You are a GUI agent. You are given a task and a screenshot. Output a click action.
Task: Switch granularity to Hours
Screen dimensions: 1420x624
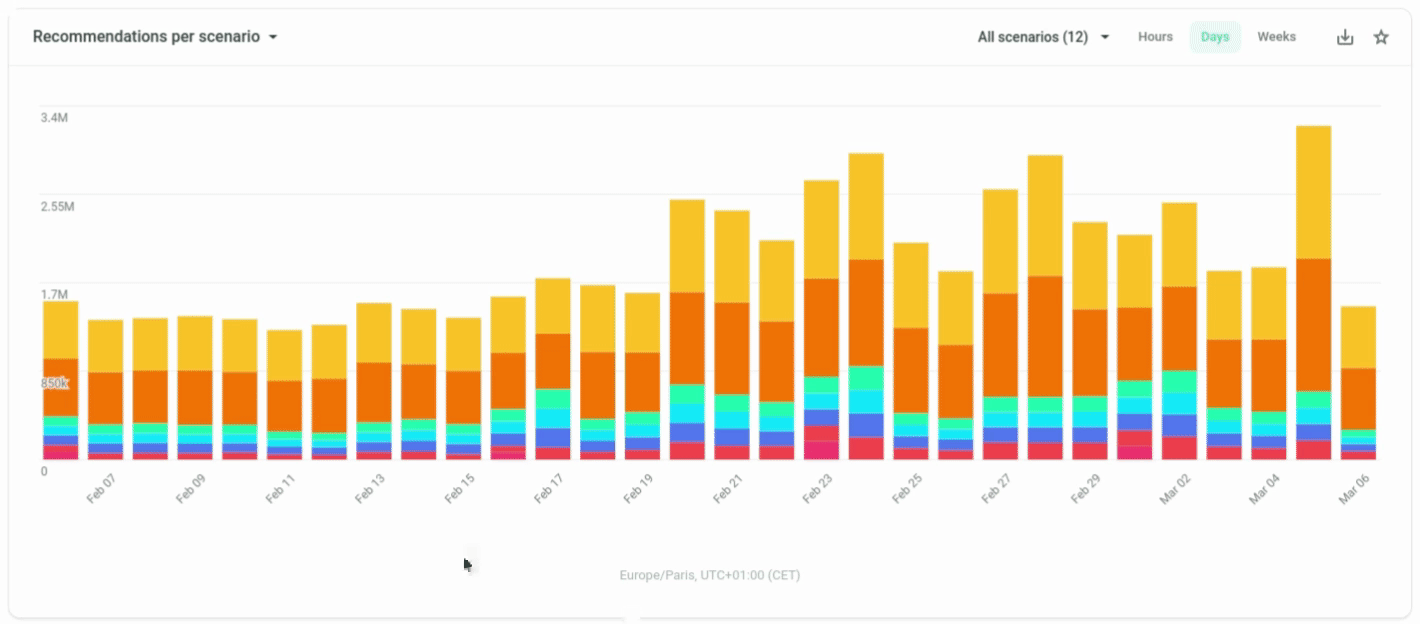tap(1155, 37)
